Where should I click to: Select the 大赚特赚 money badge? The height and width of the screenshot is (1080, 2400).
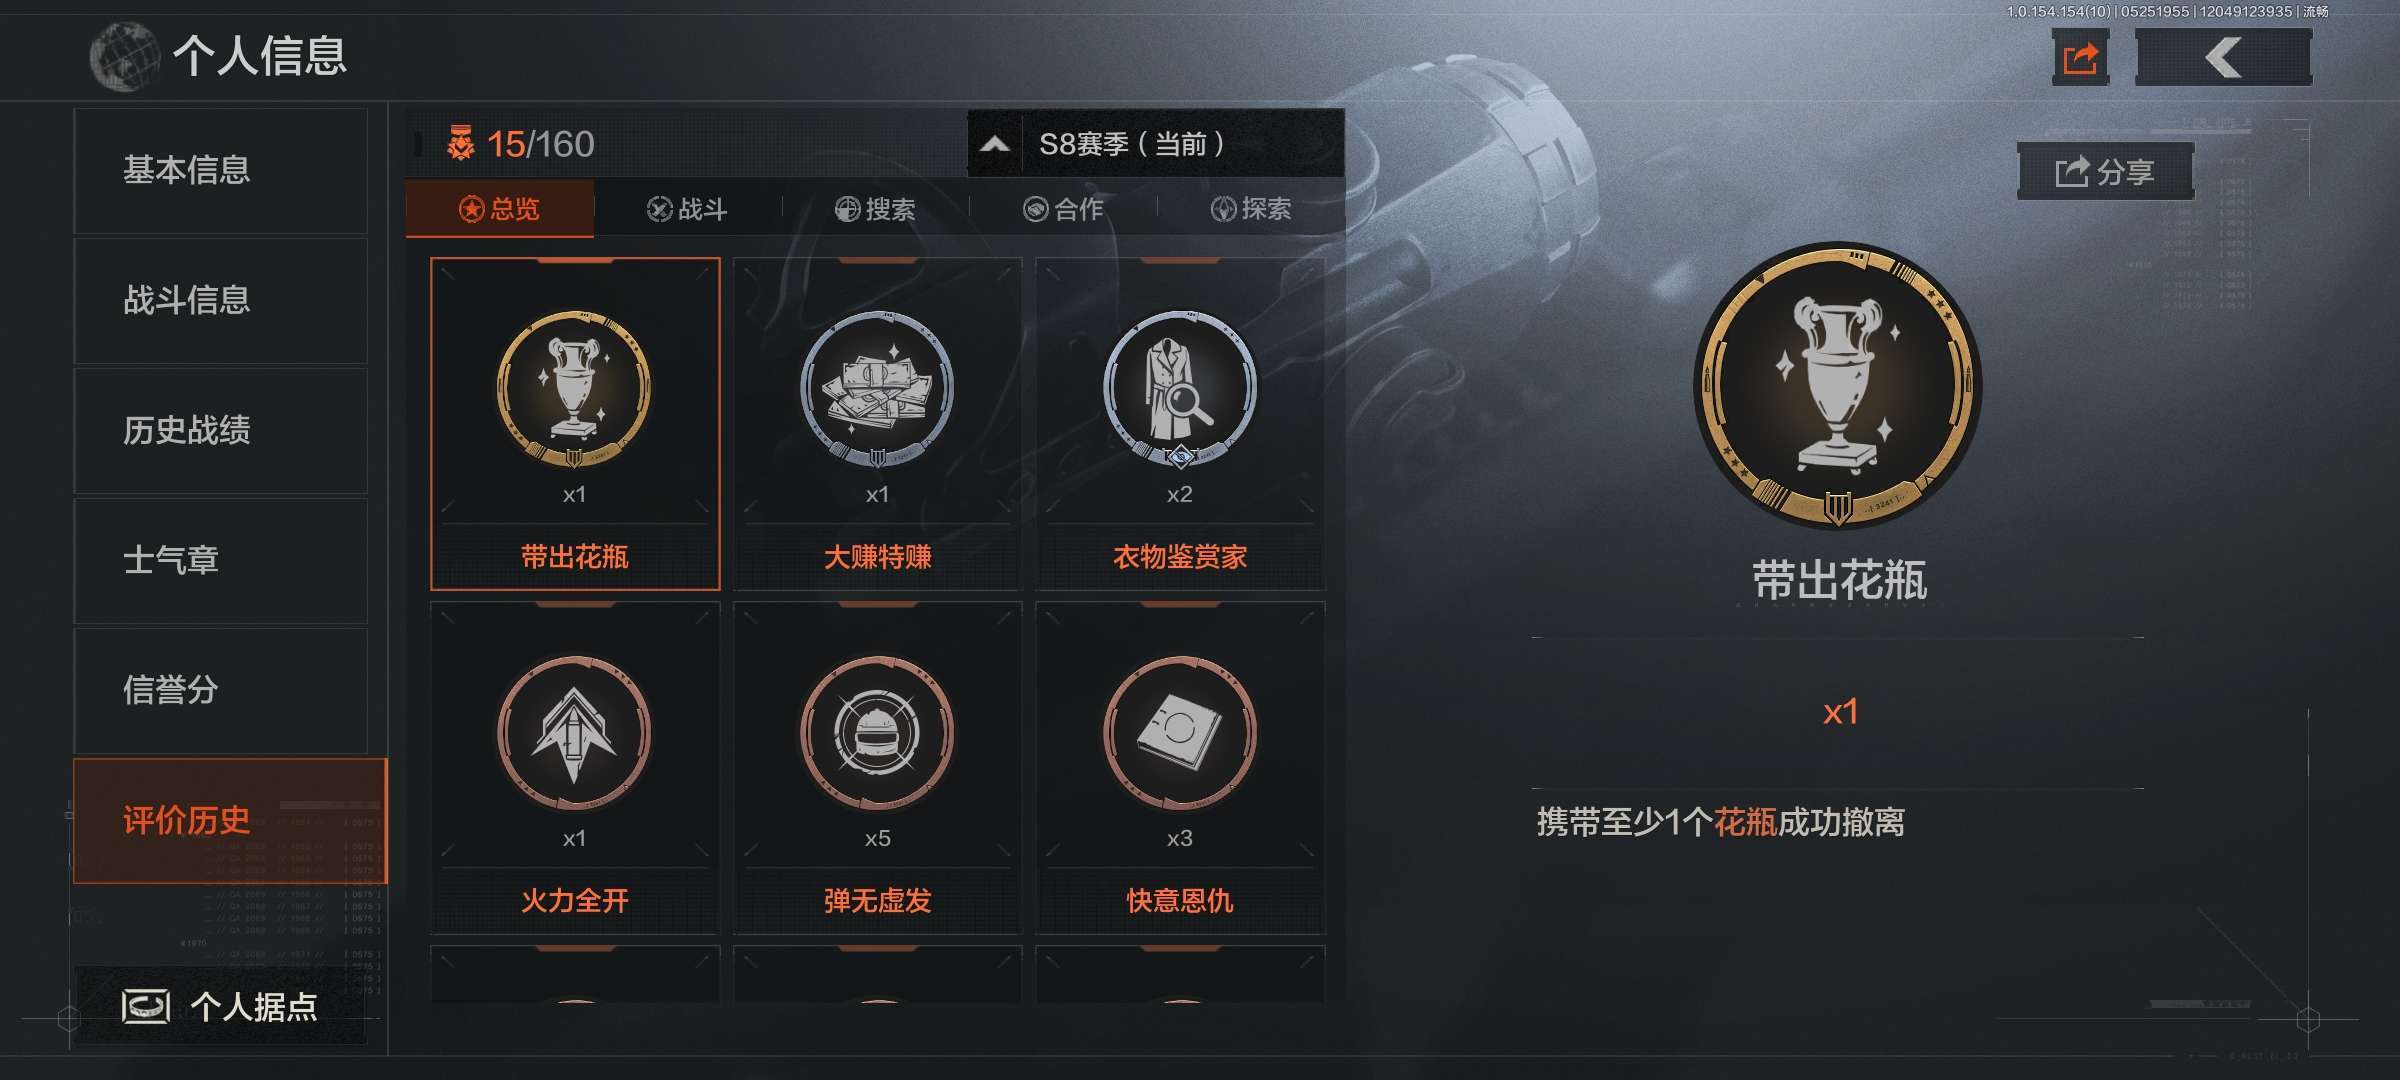point(877,424)
